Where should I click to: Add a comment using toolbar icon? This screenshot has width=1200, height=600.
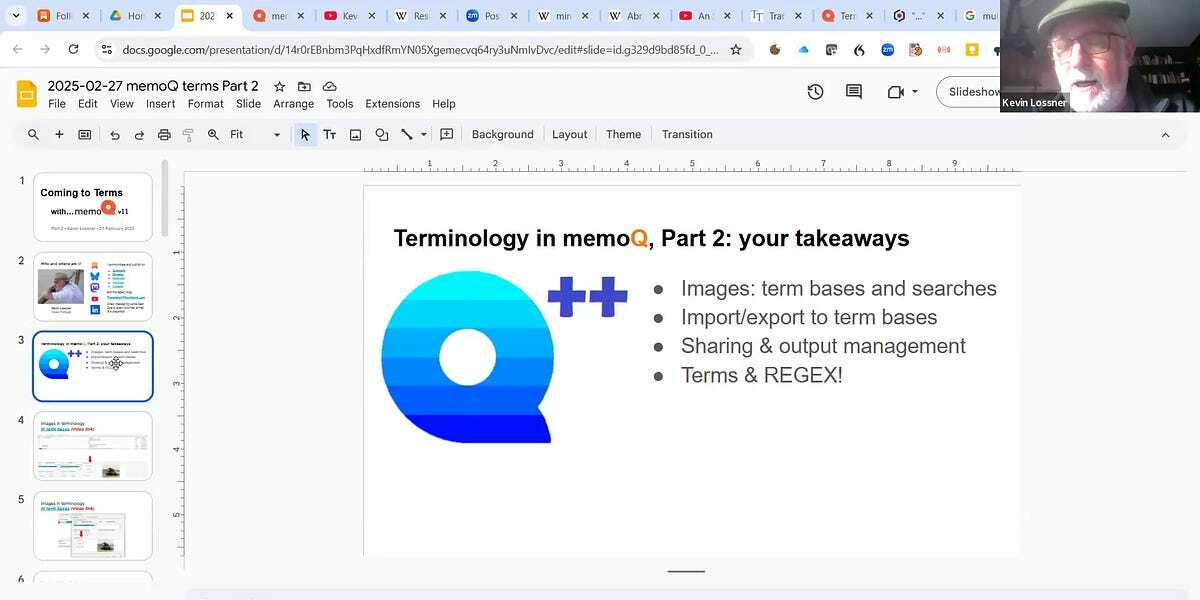pyautogui.click(x=446, y=134)
